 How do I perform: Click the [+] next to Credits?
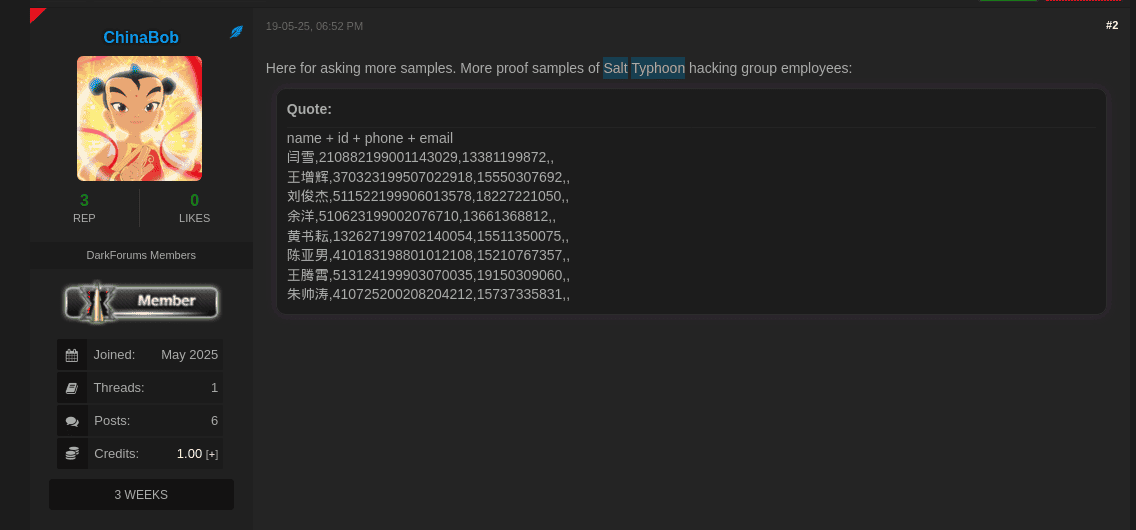point(212,454)
